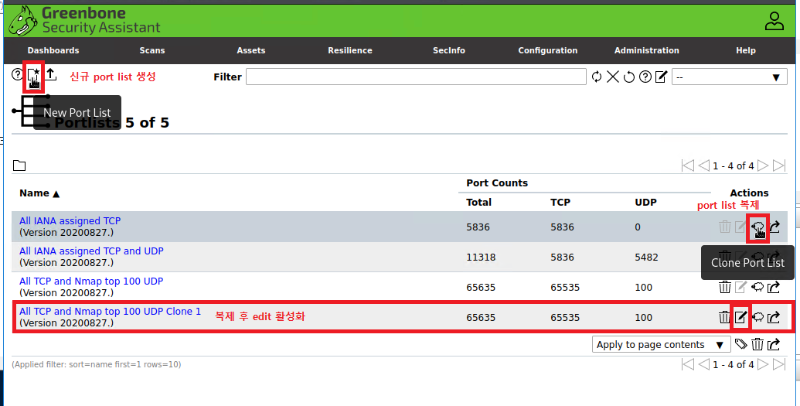This screenshot has width=800, height=406.
Task: Click the New Port List icon
Action: tap(33, 77)
